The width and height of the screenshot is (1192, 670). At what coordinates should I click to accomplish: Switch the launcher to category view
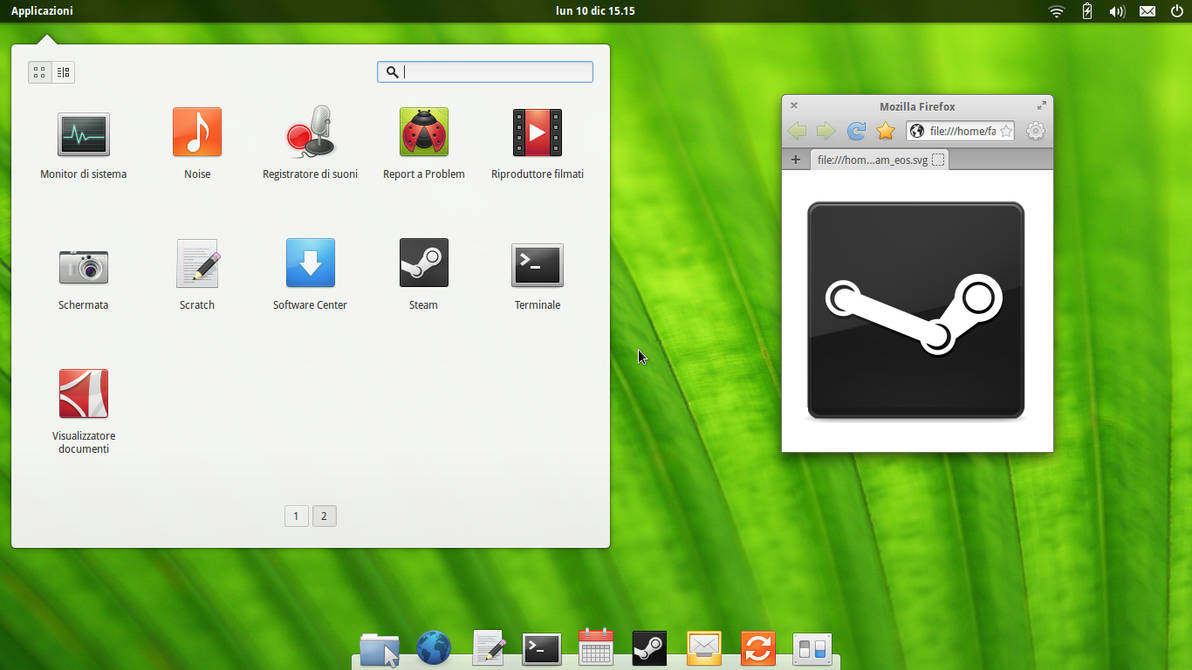click(63, 71)
